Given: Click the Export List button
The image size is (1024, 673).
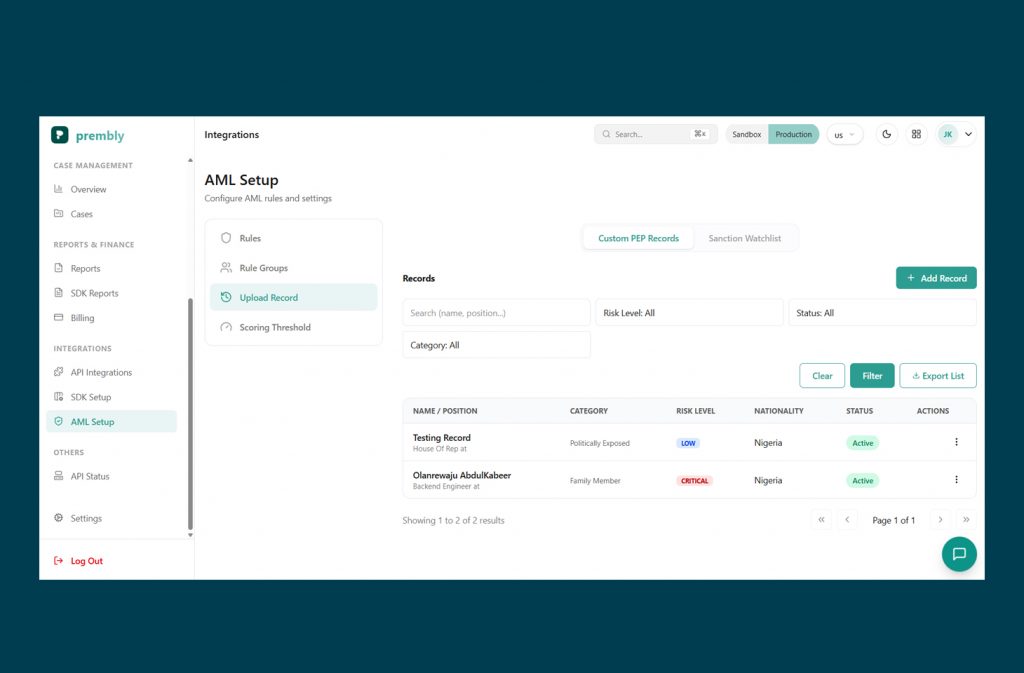Looking at the screenshot, I should point(938,375).
